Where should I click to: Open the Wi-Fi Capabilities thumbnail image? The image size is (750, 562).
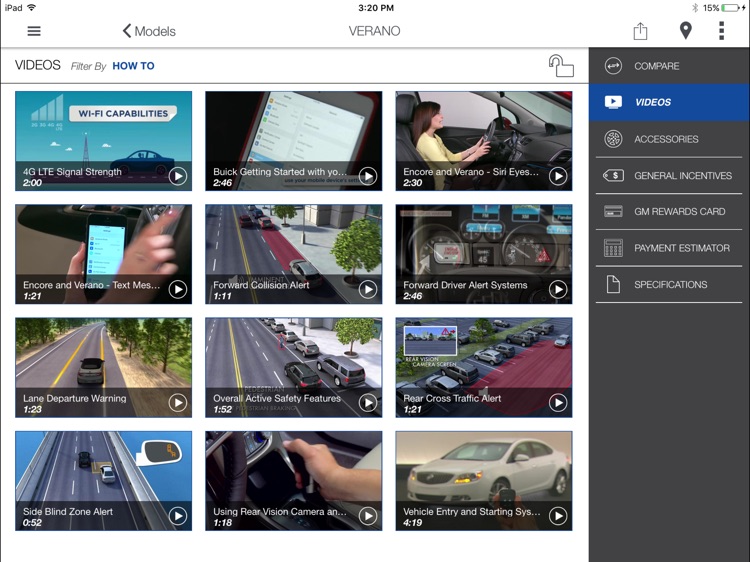103,141
